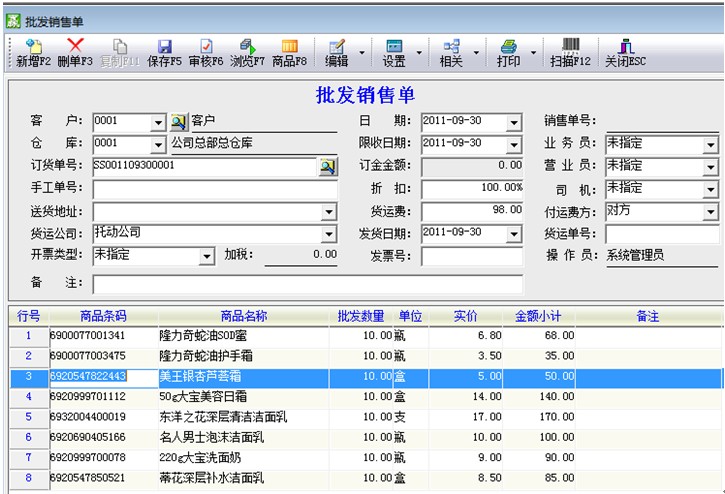
Task: Click the 审核F6 audit icon
Action: click(x=206, y=52)
